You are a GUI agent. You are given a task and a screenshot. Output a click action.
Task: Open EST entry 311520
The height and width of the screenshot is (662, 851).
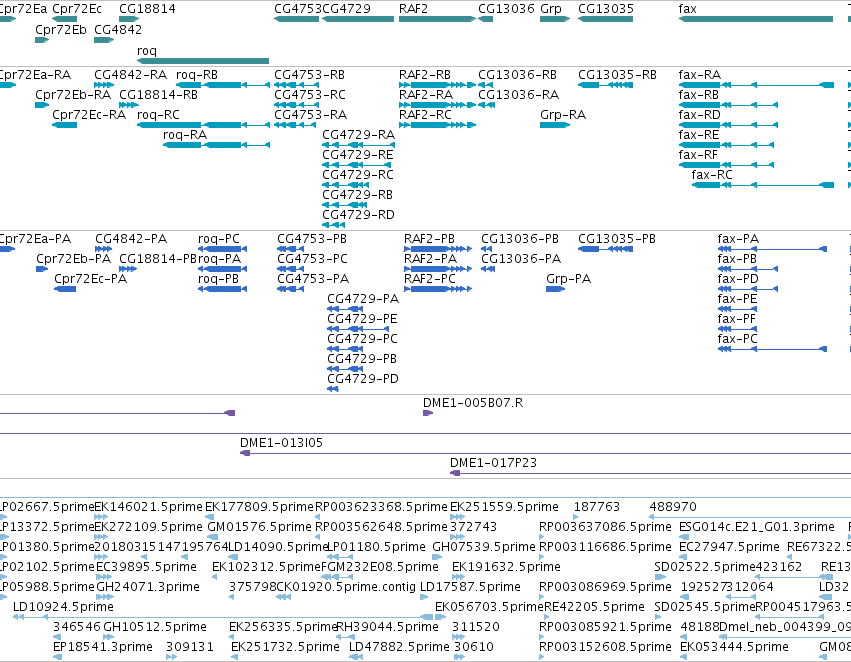(476, 627)
